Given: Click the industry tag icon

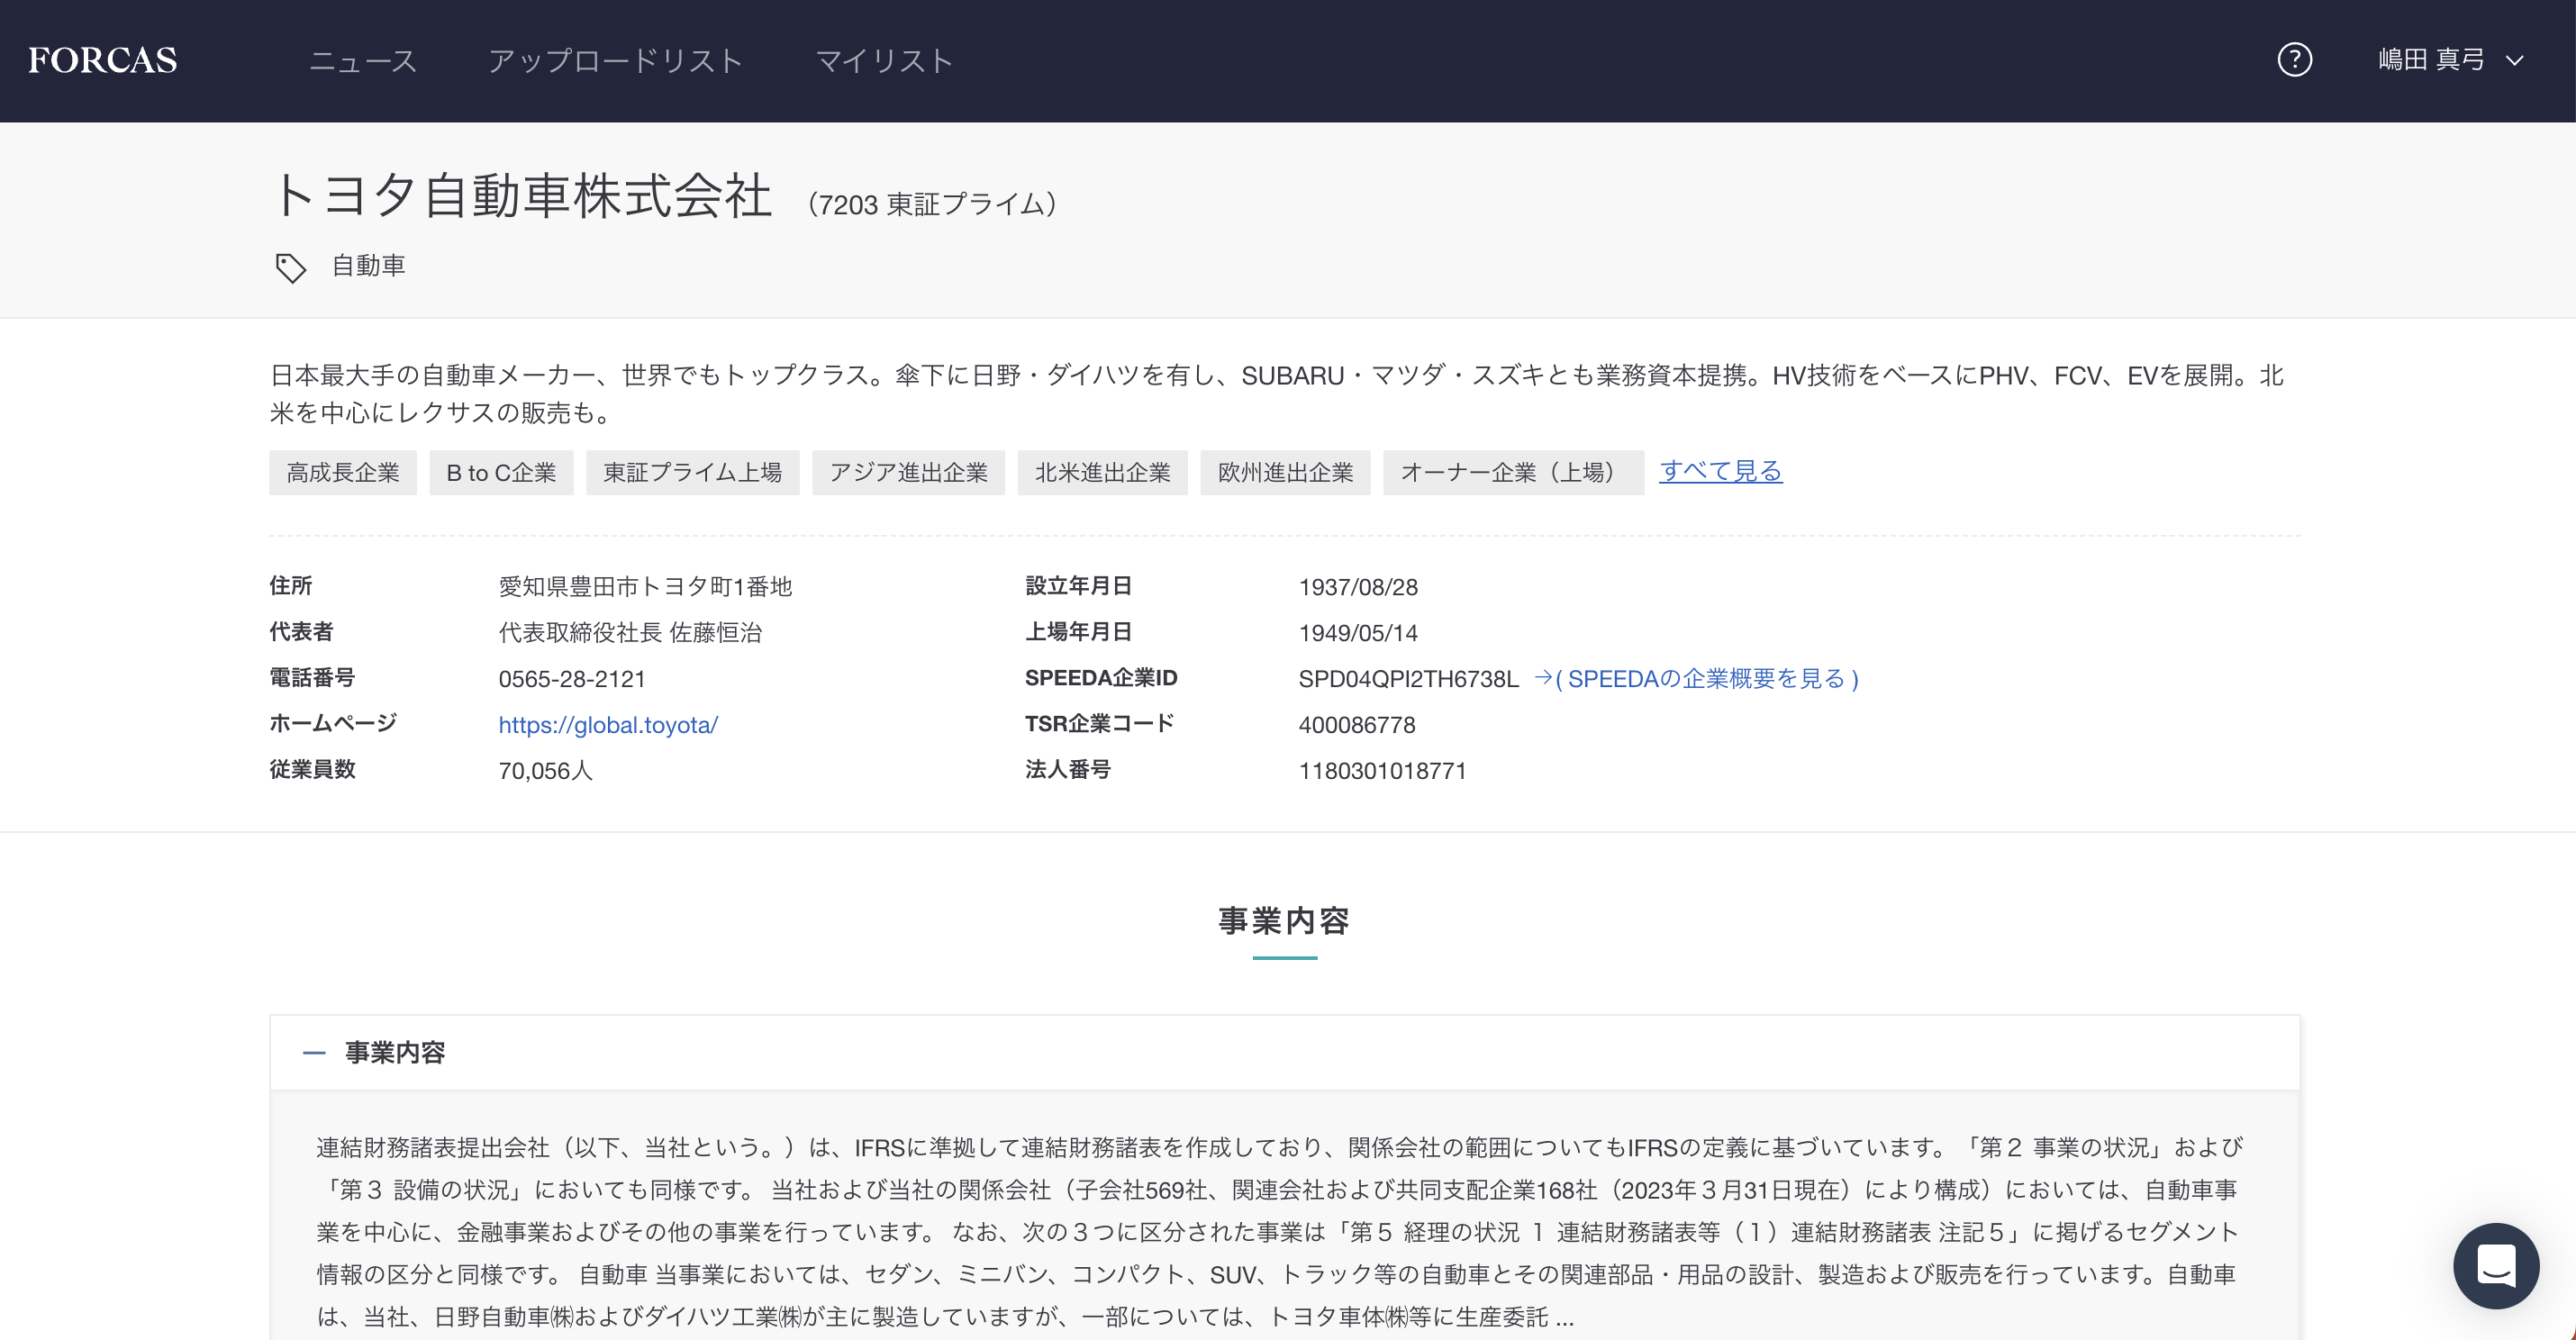Looking at the screenshot, I should 290,267.
